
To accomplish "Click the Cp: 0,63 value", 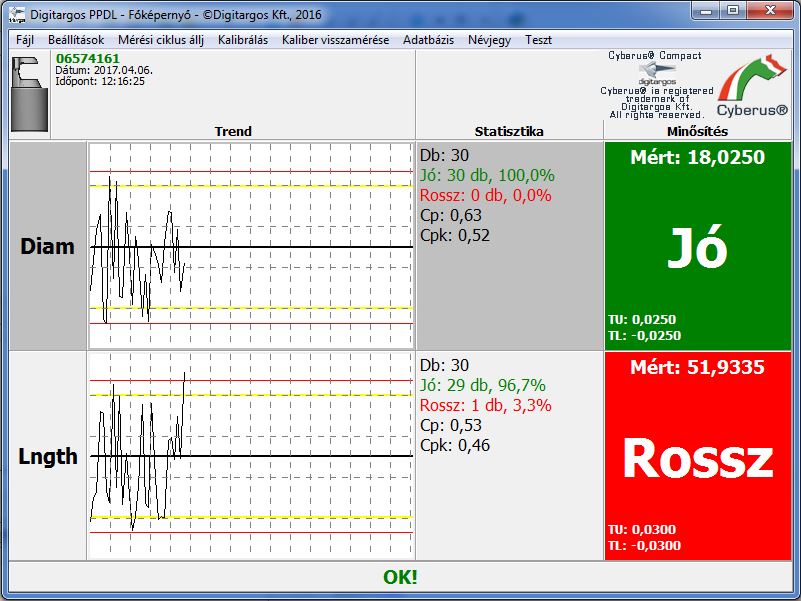I will [x=451, y=215].
